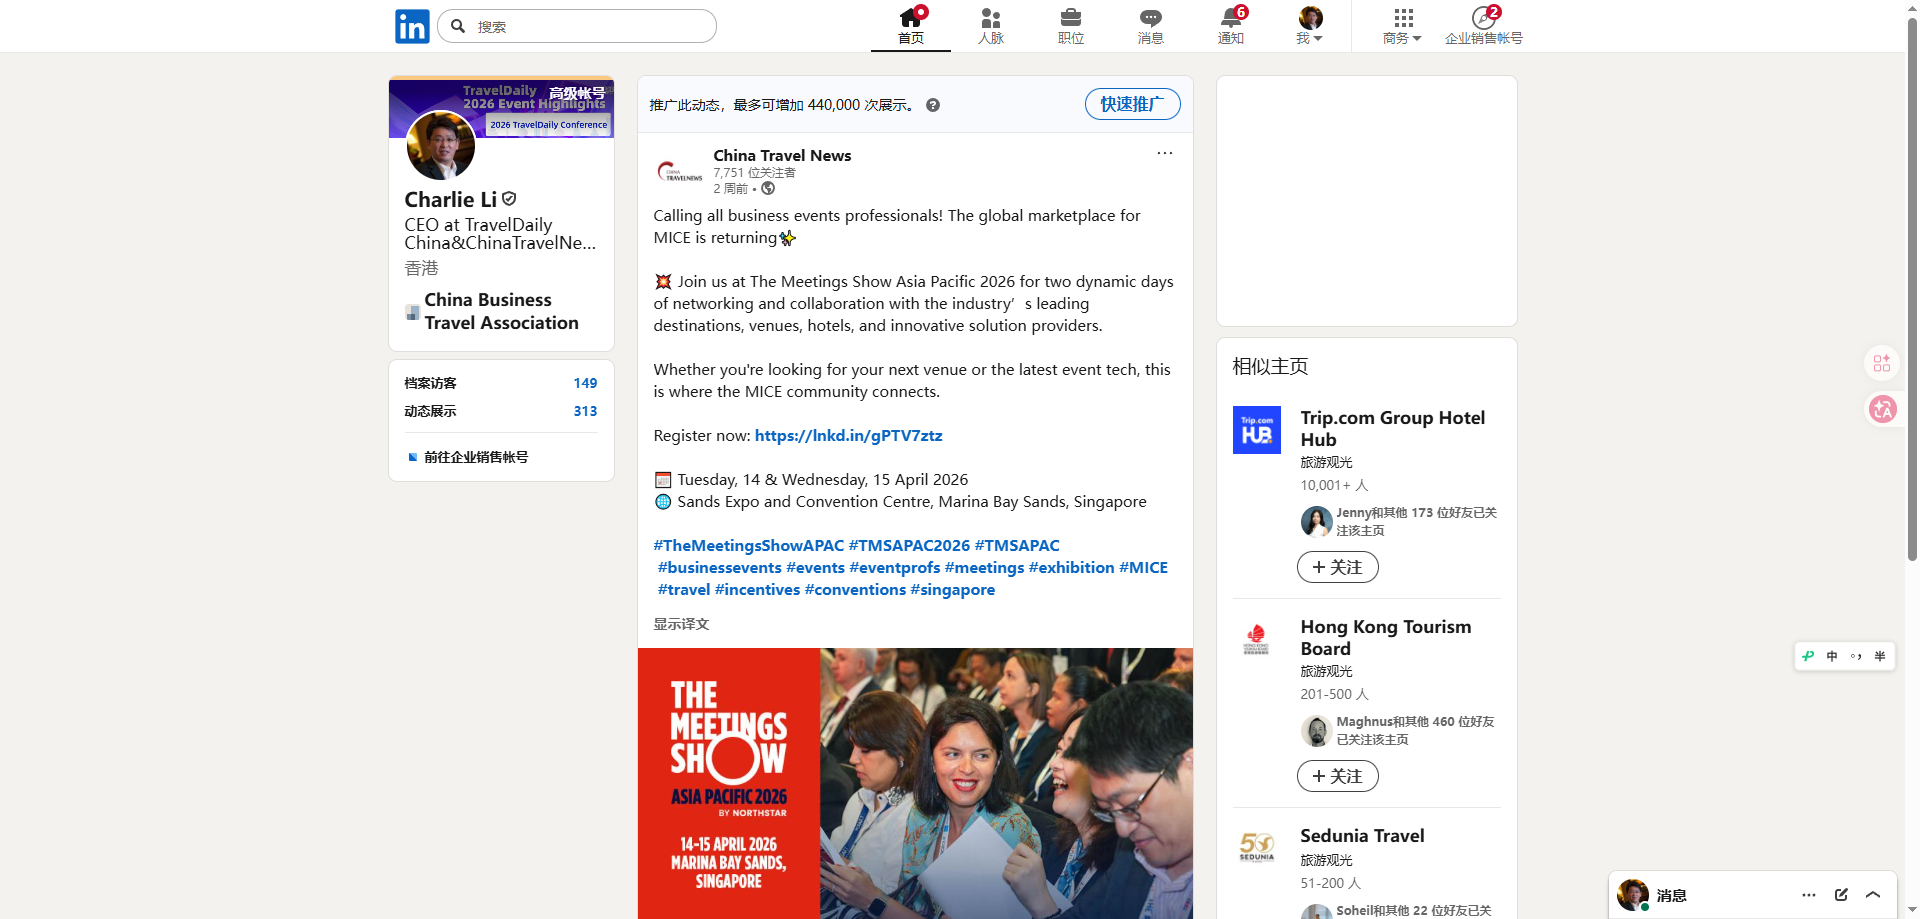Follow Trip.com Group Hotel Hub page
The height and width of the screenshot is (919, 1920).
(x=1337, y=567)
